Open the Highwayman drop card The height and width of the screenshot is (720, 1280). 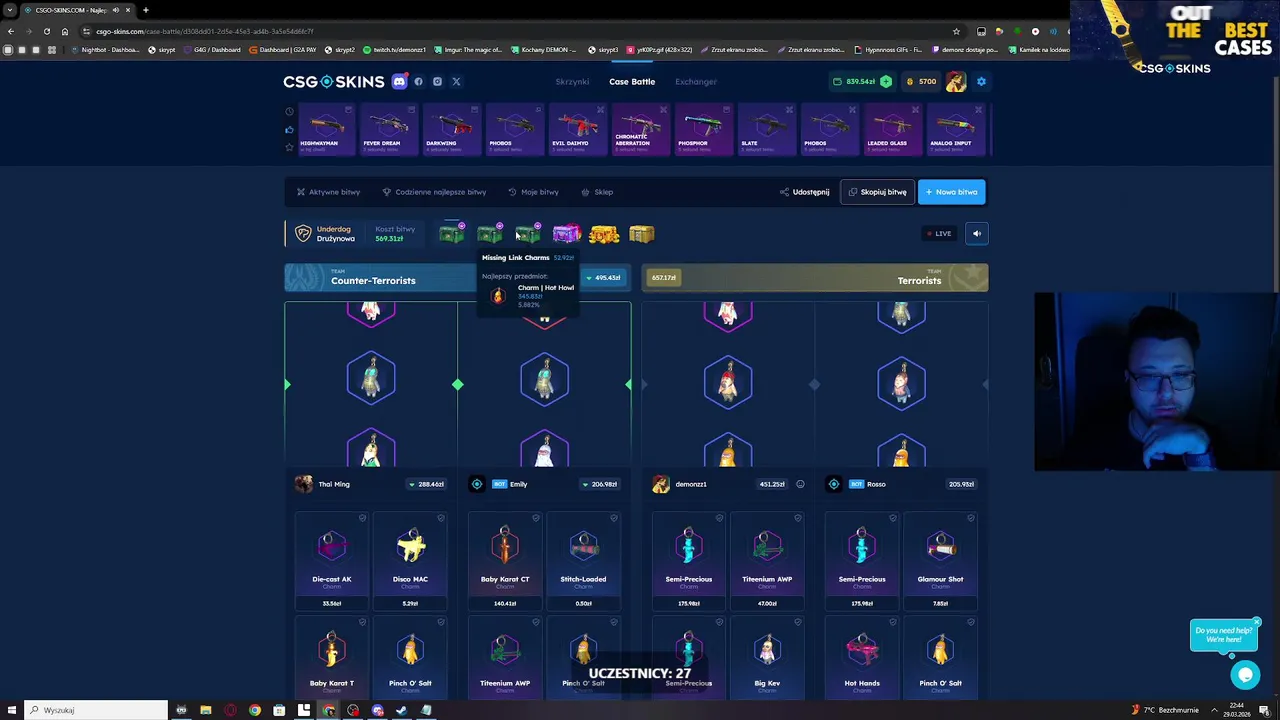tap(325, 130)
